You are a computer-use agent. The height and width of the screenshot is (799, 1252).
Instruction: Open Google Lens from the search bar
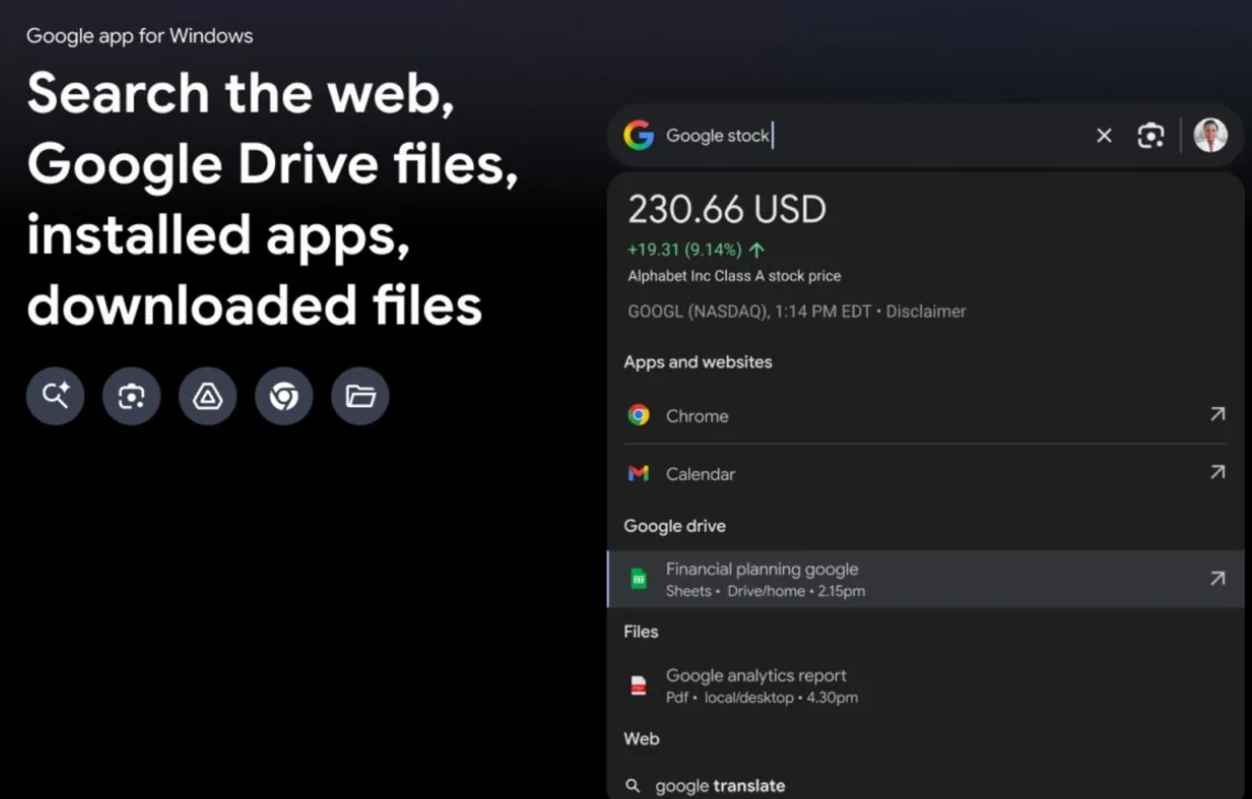tap(1151, 135)
